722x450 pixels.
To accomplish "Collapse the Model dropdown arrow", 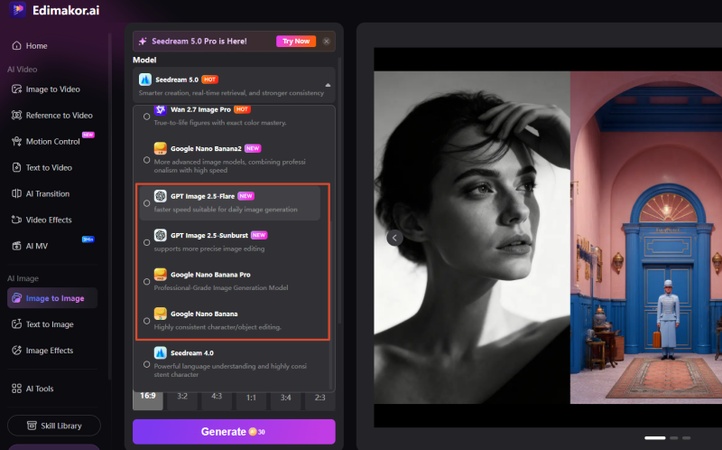I will pyautogui.click(x=328, y=85).
